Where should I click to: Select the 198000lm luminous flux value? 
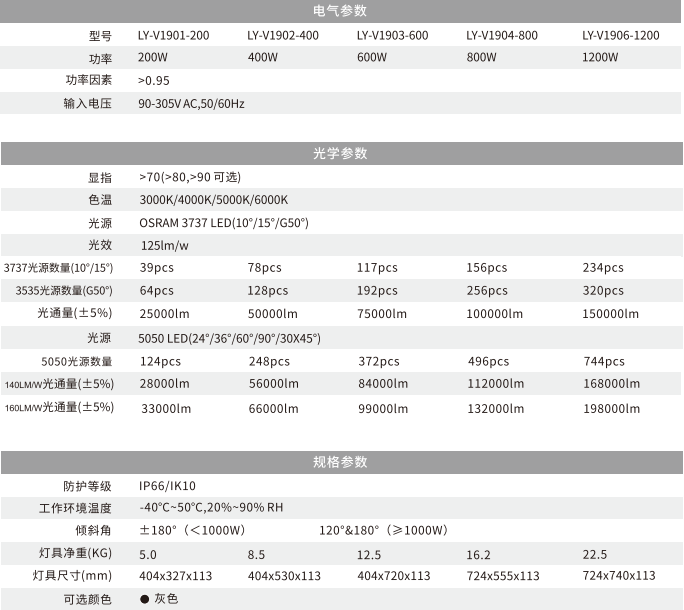click(x=611, y=408)
